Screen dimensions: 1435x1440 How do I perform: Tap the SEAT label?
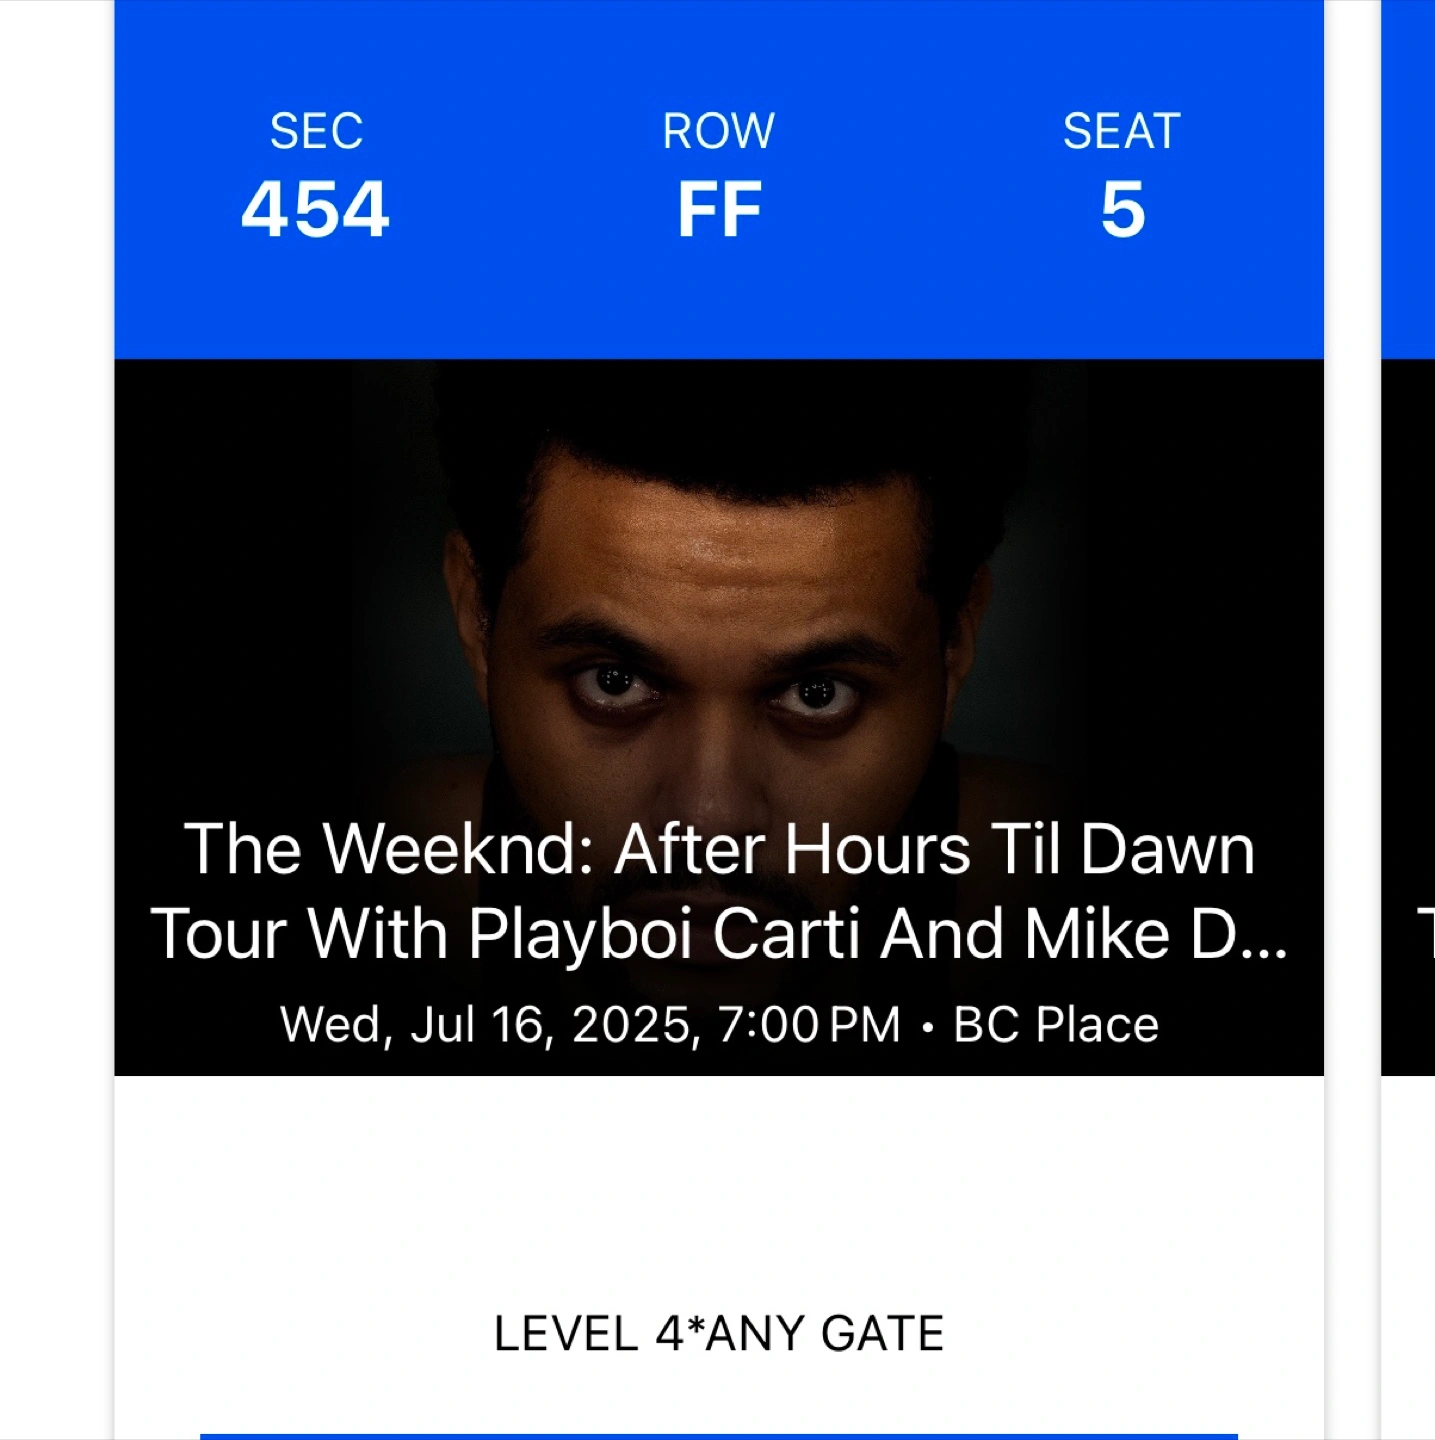click(x=1122, y=131)
